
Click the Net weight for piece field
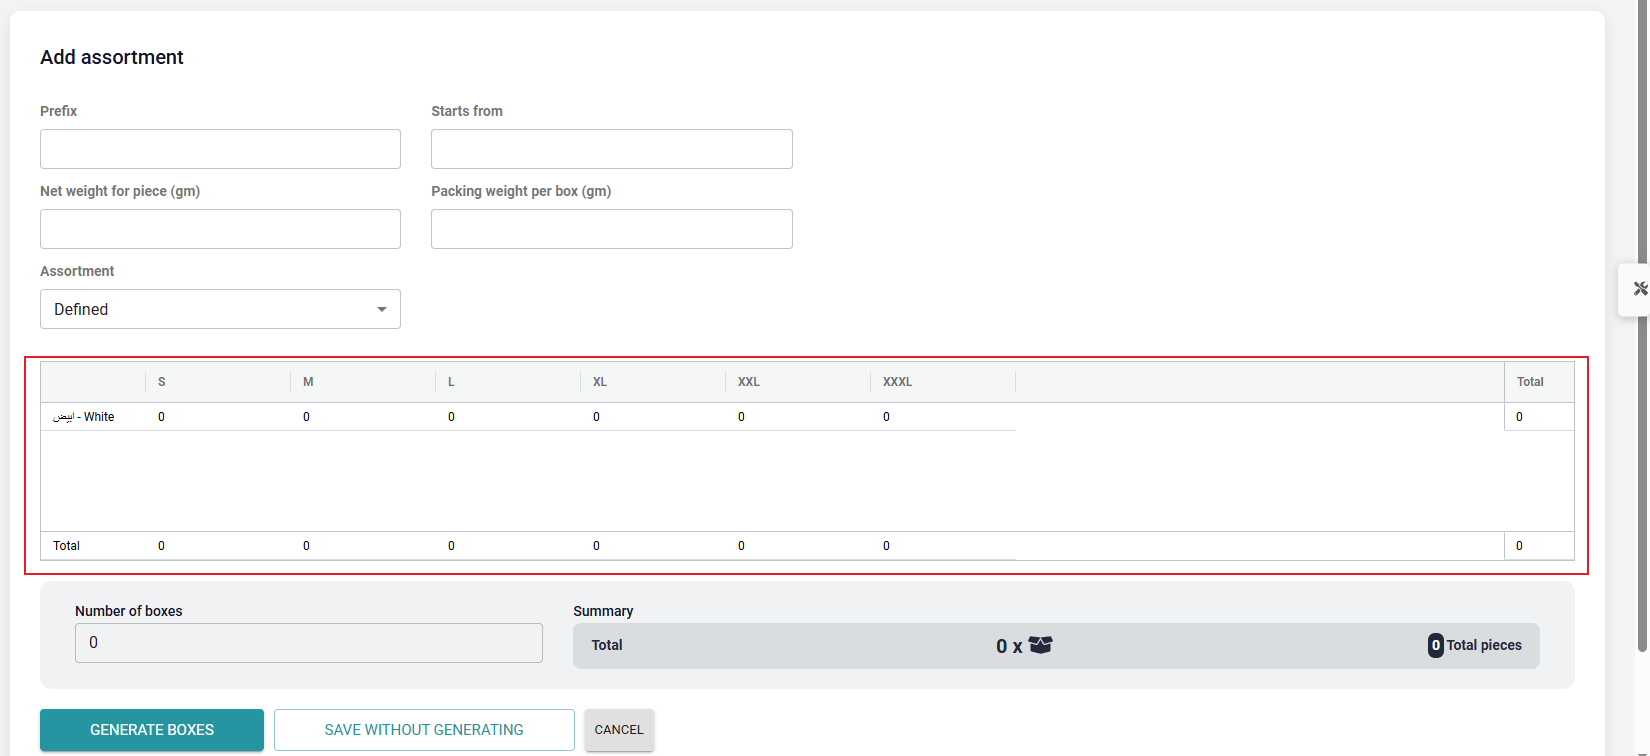[x=220, y=229]
